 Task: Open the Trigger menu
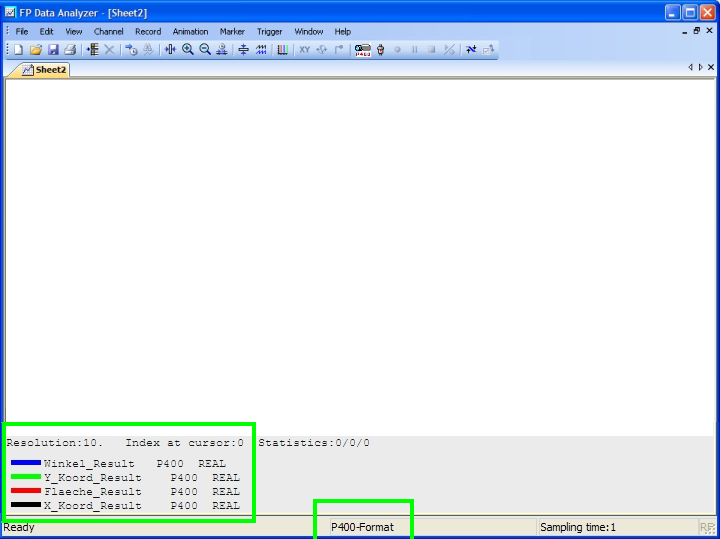[269, 31]
